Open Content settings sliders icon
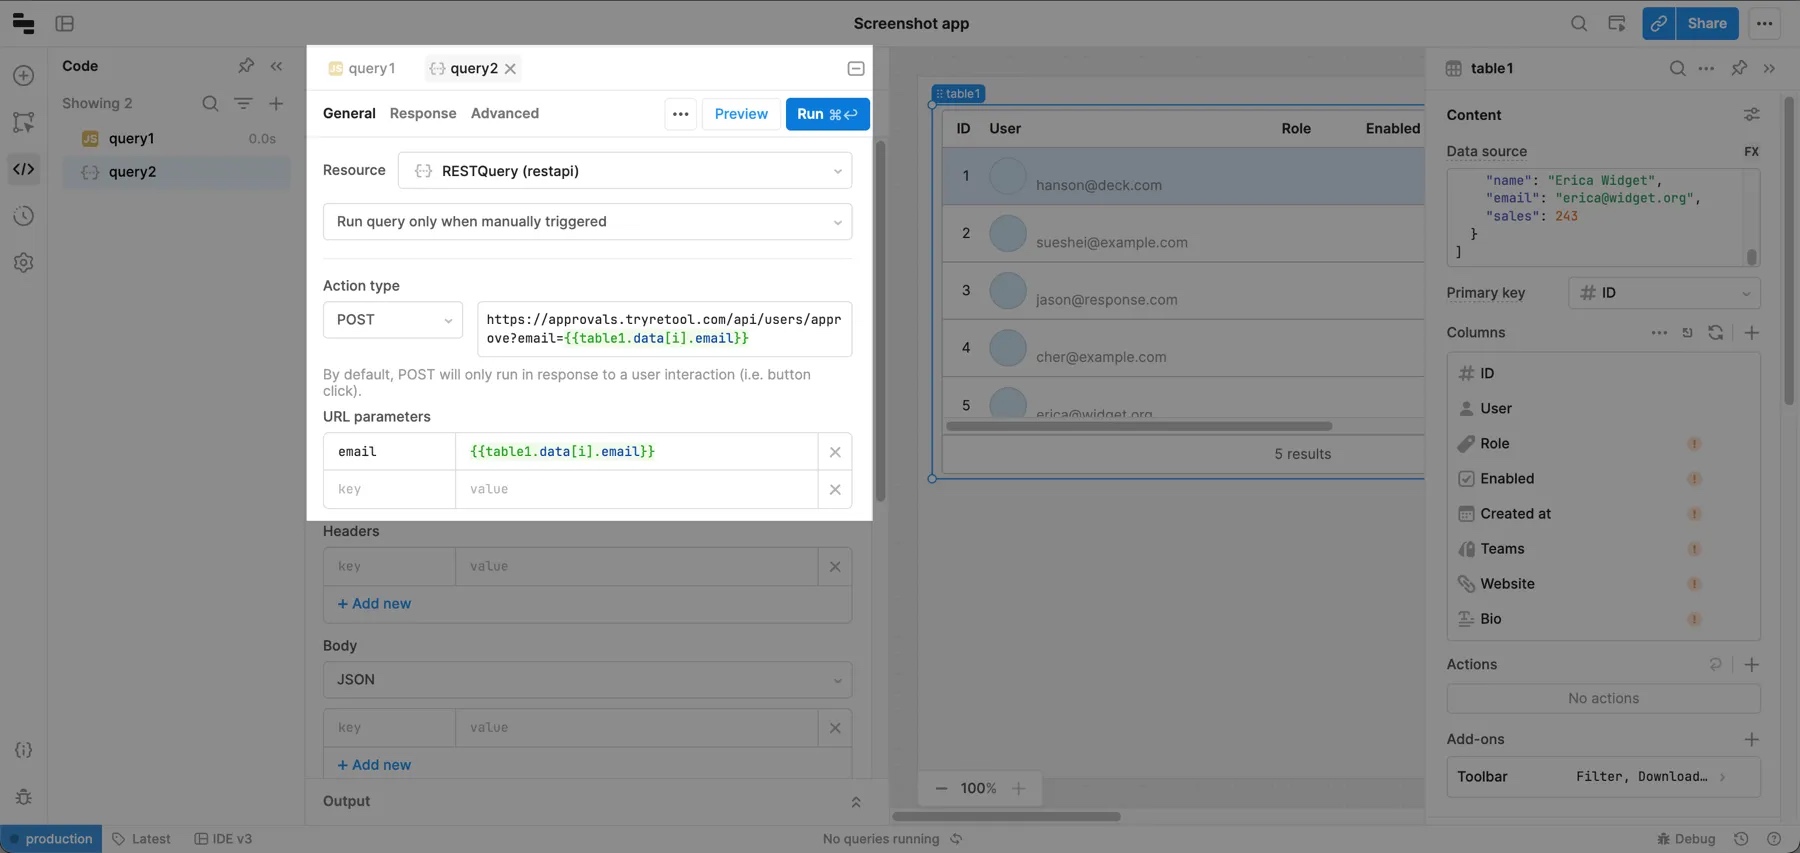Viewport: 1800px width, 853px height. (x=1752, y=115)
